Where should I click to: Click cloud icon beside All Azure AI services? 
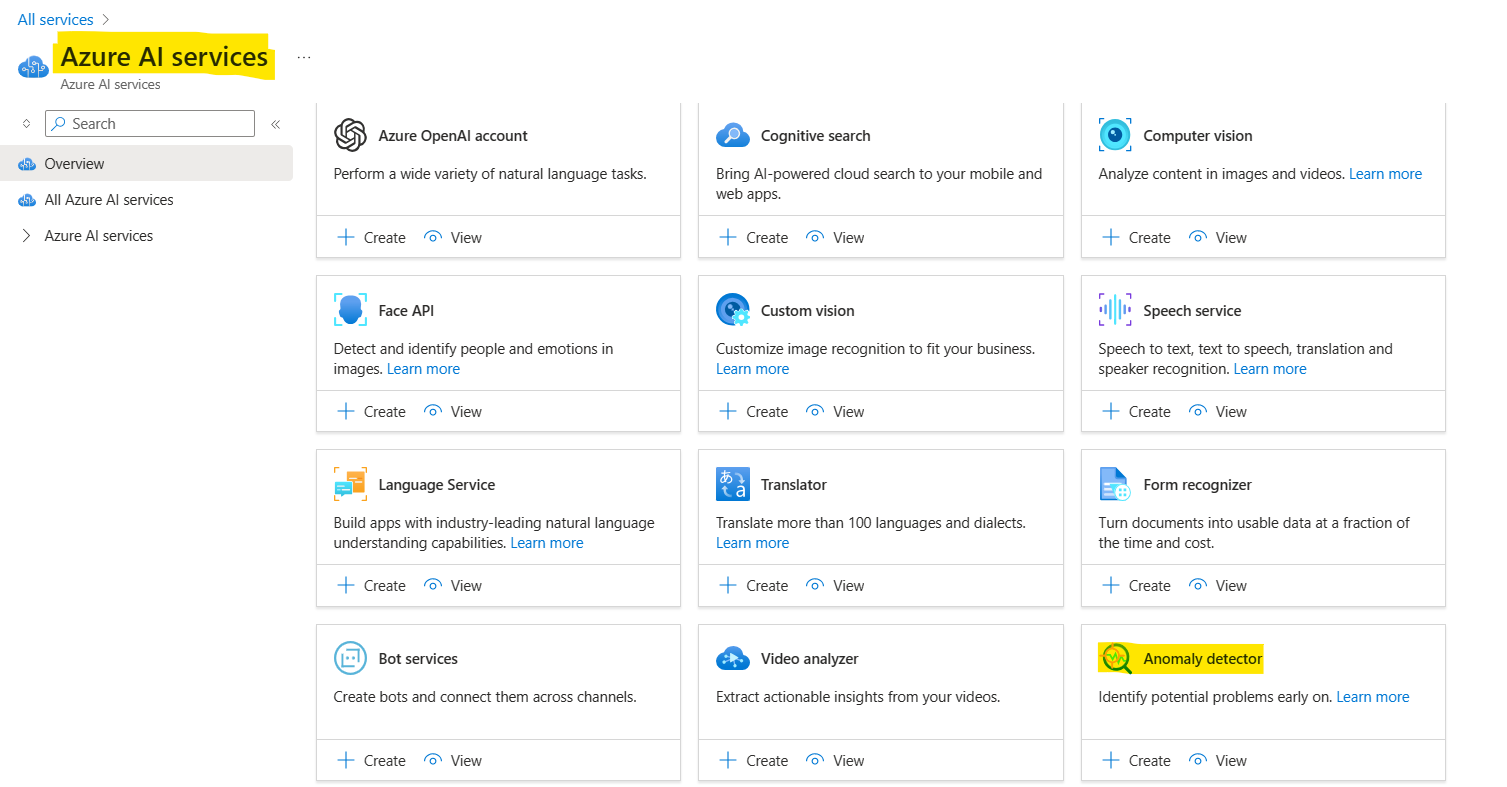(x=27, y=200)
